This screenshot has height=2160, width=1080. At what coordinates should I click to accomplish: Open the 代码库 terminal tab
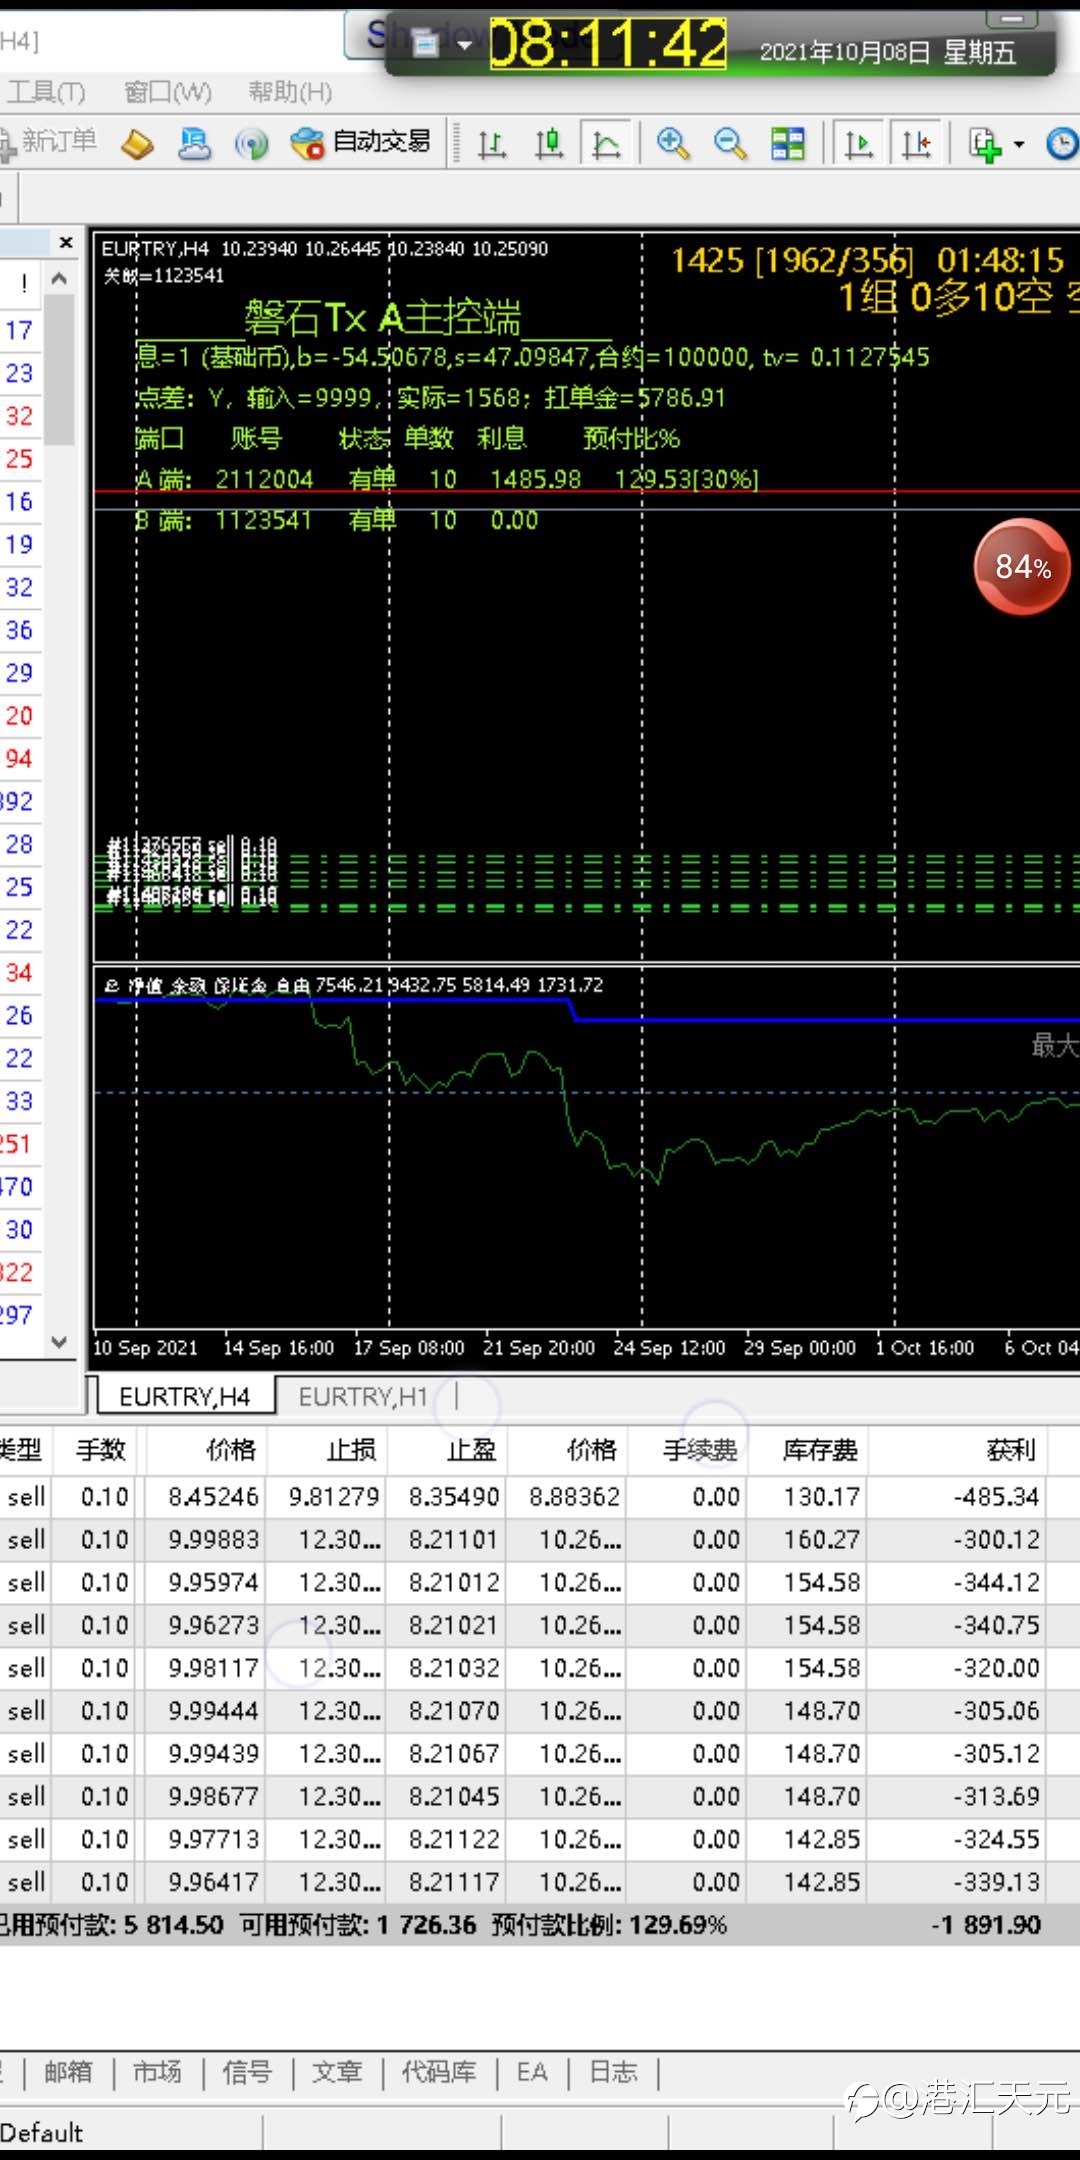click(439, 2072)
